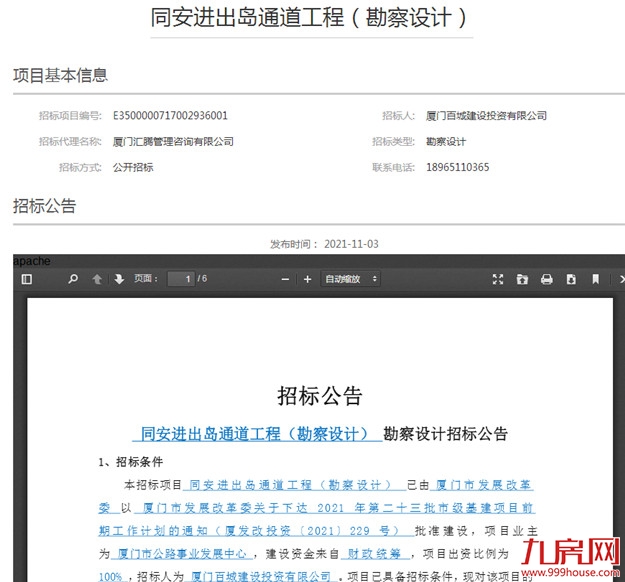Go to previous page arrow
Viewport: 625px width, 582px height.
pos(97,279)
